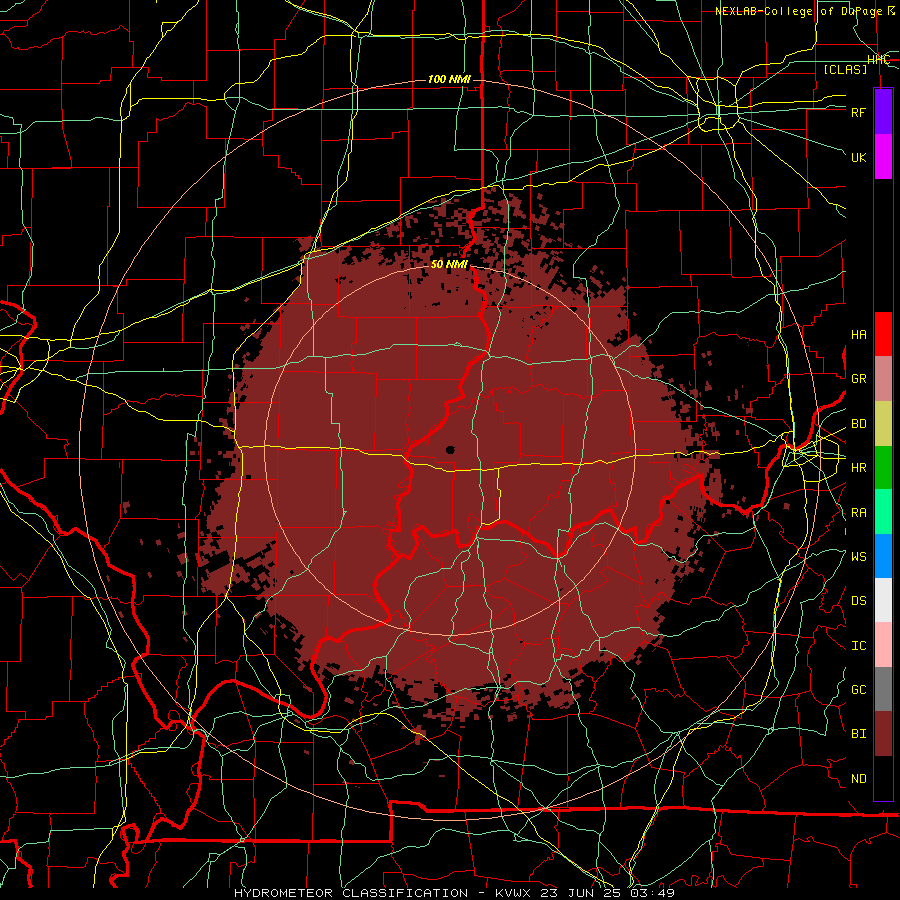
Task: Select the GR pink legend swatch
Action: [883, 378]
